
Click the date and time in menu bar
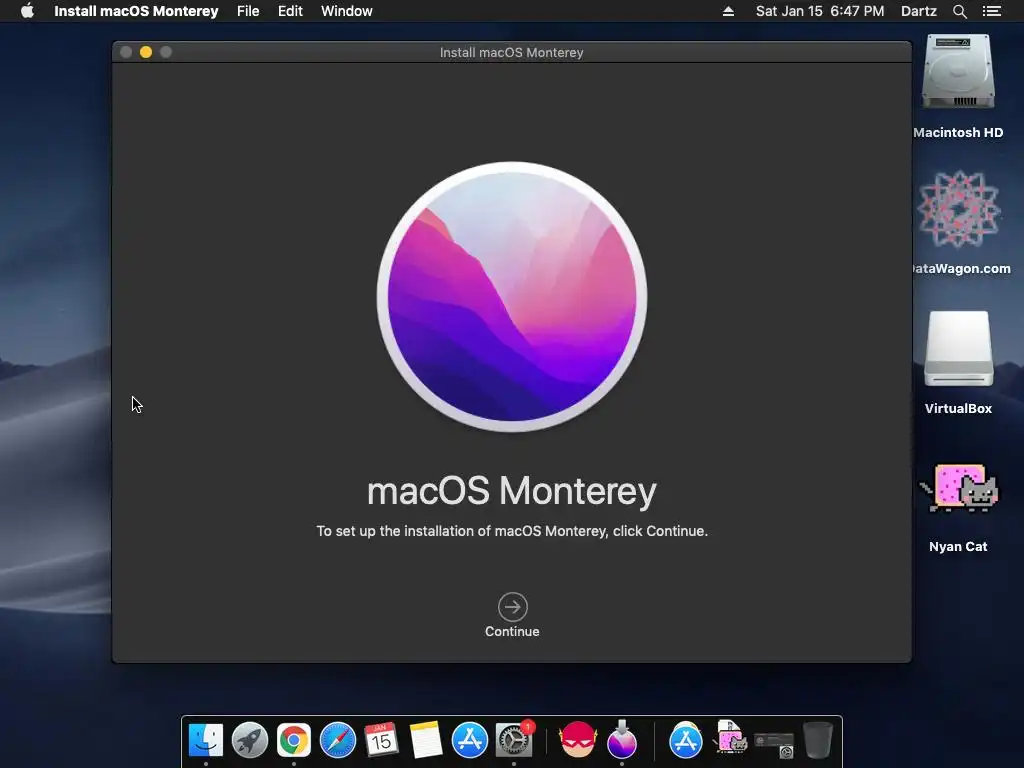click(820, 11)
